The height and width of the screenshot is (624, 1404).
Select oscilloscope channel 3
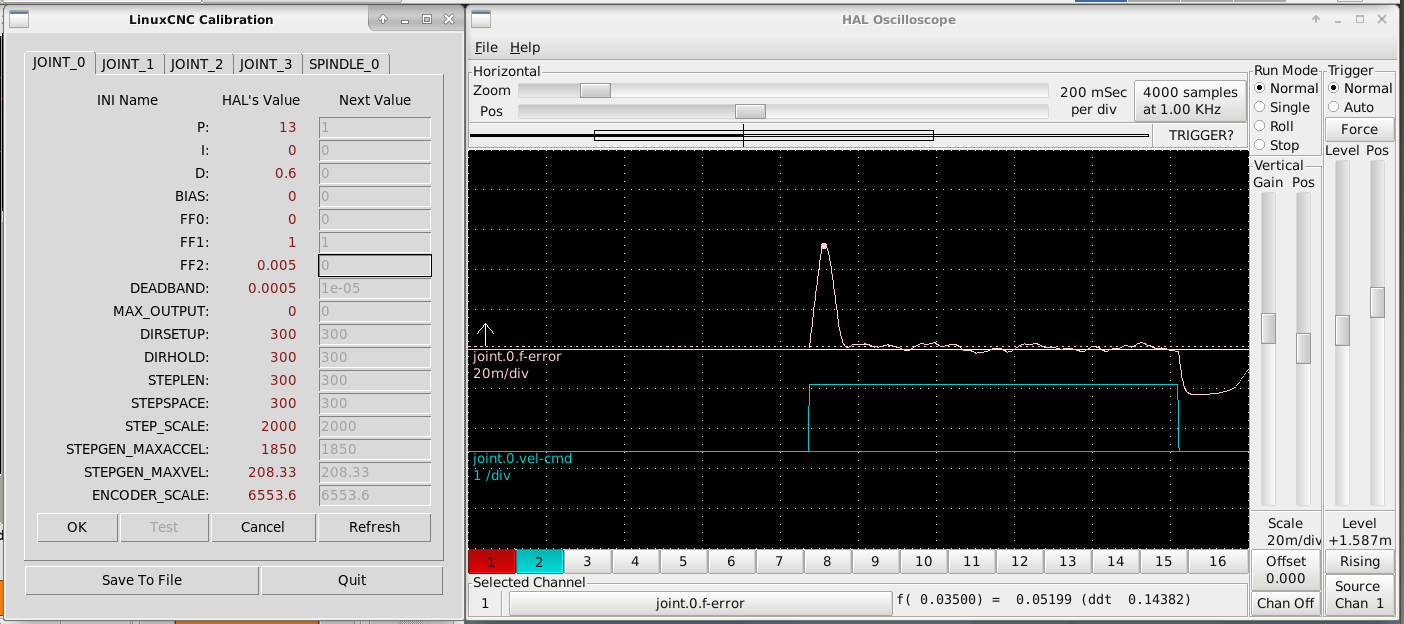[x=587, y=561]
